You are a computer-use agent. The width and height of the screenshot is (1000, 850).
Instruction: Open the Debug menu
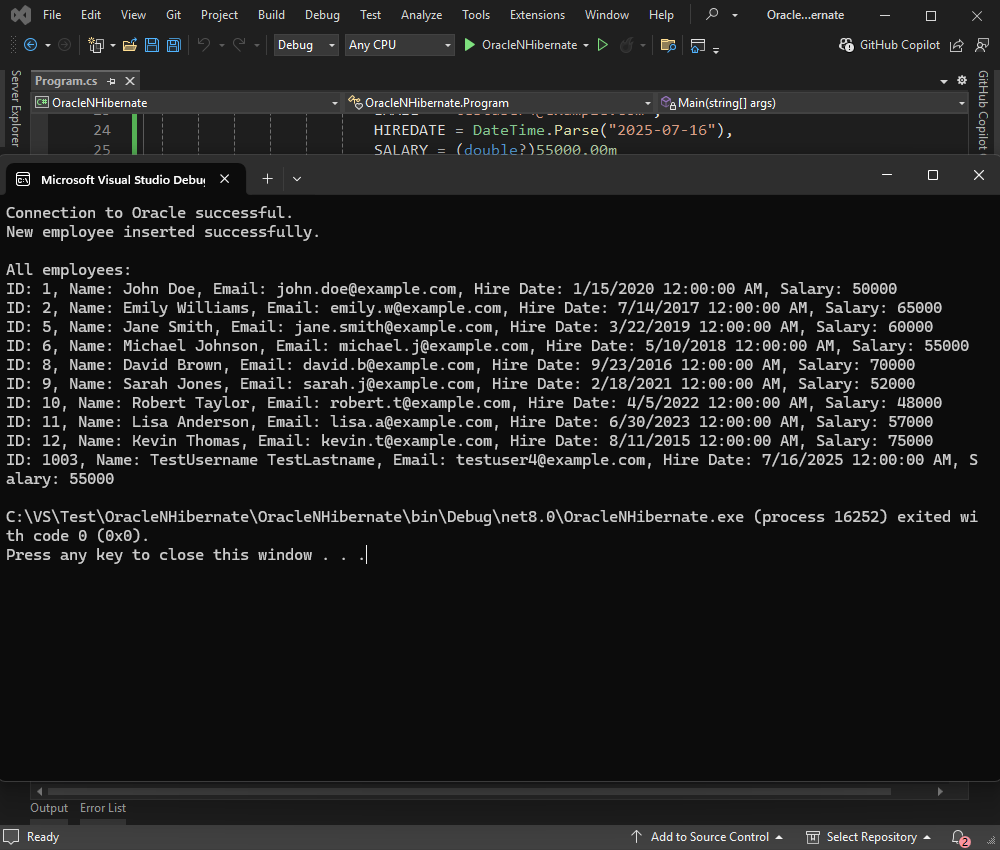(x=322, y=14)
